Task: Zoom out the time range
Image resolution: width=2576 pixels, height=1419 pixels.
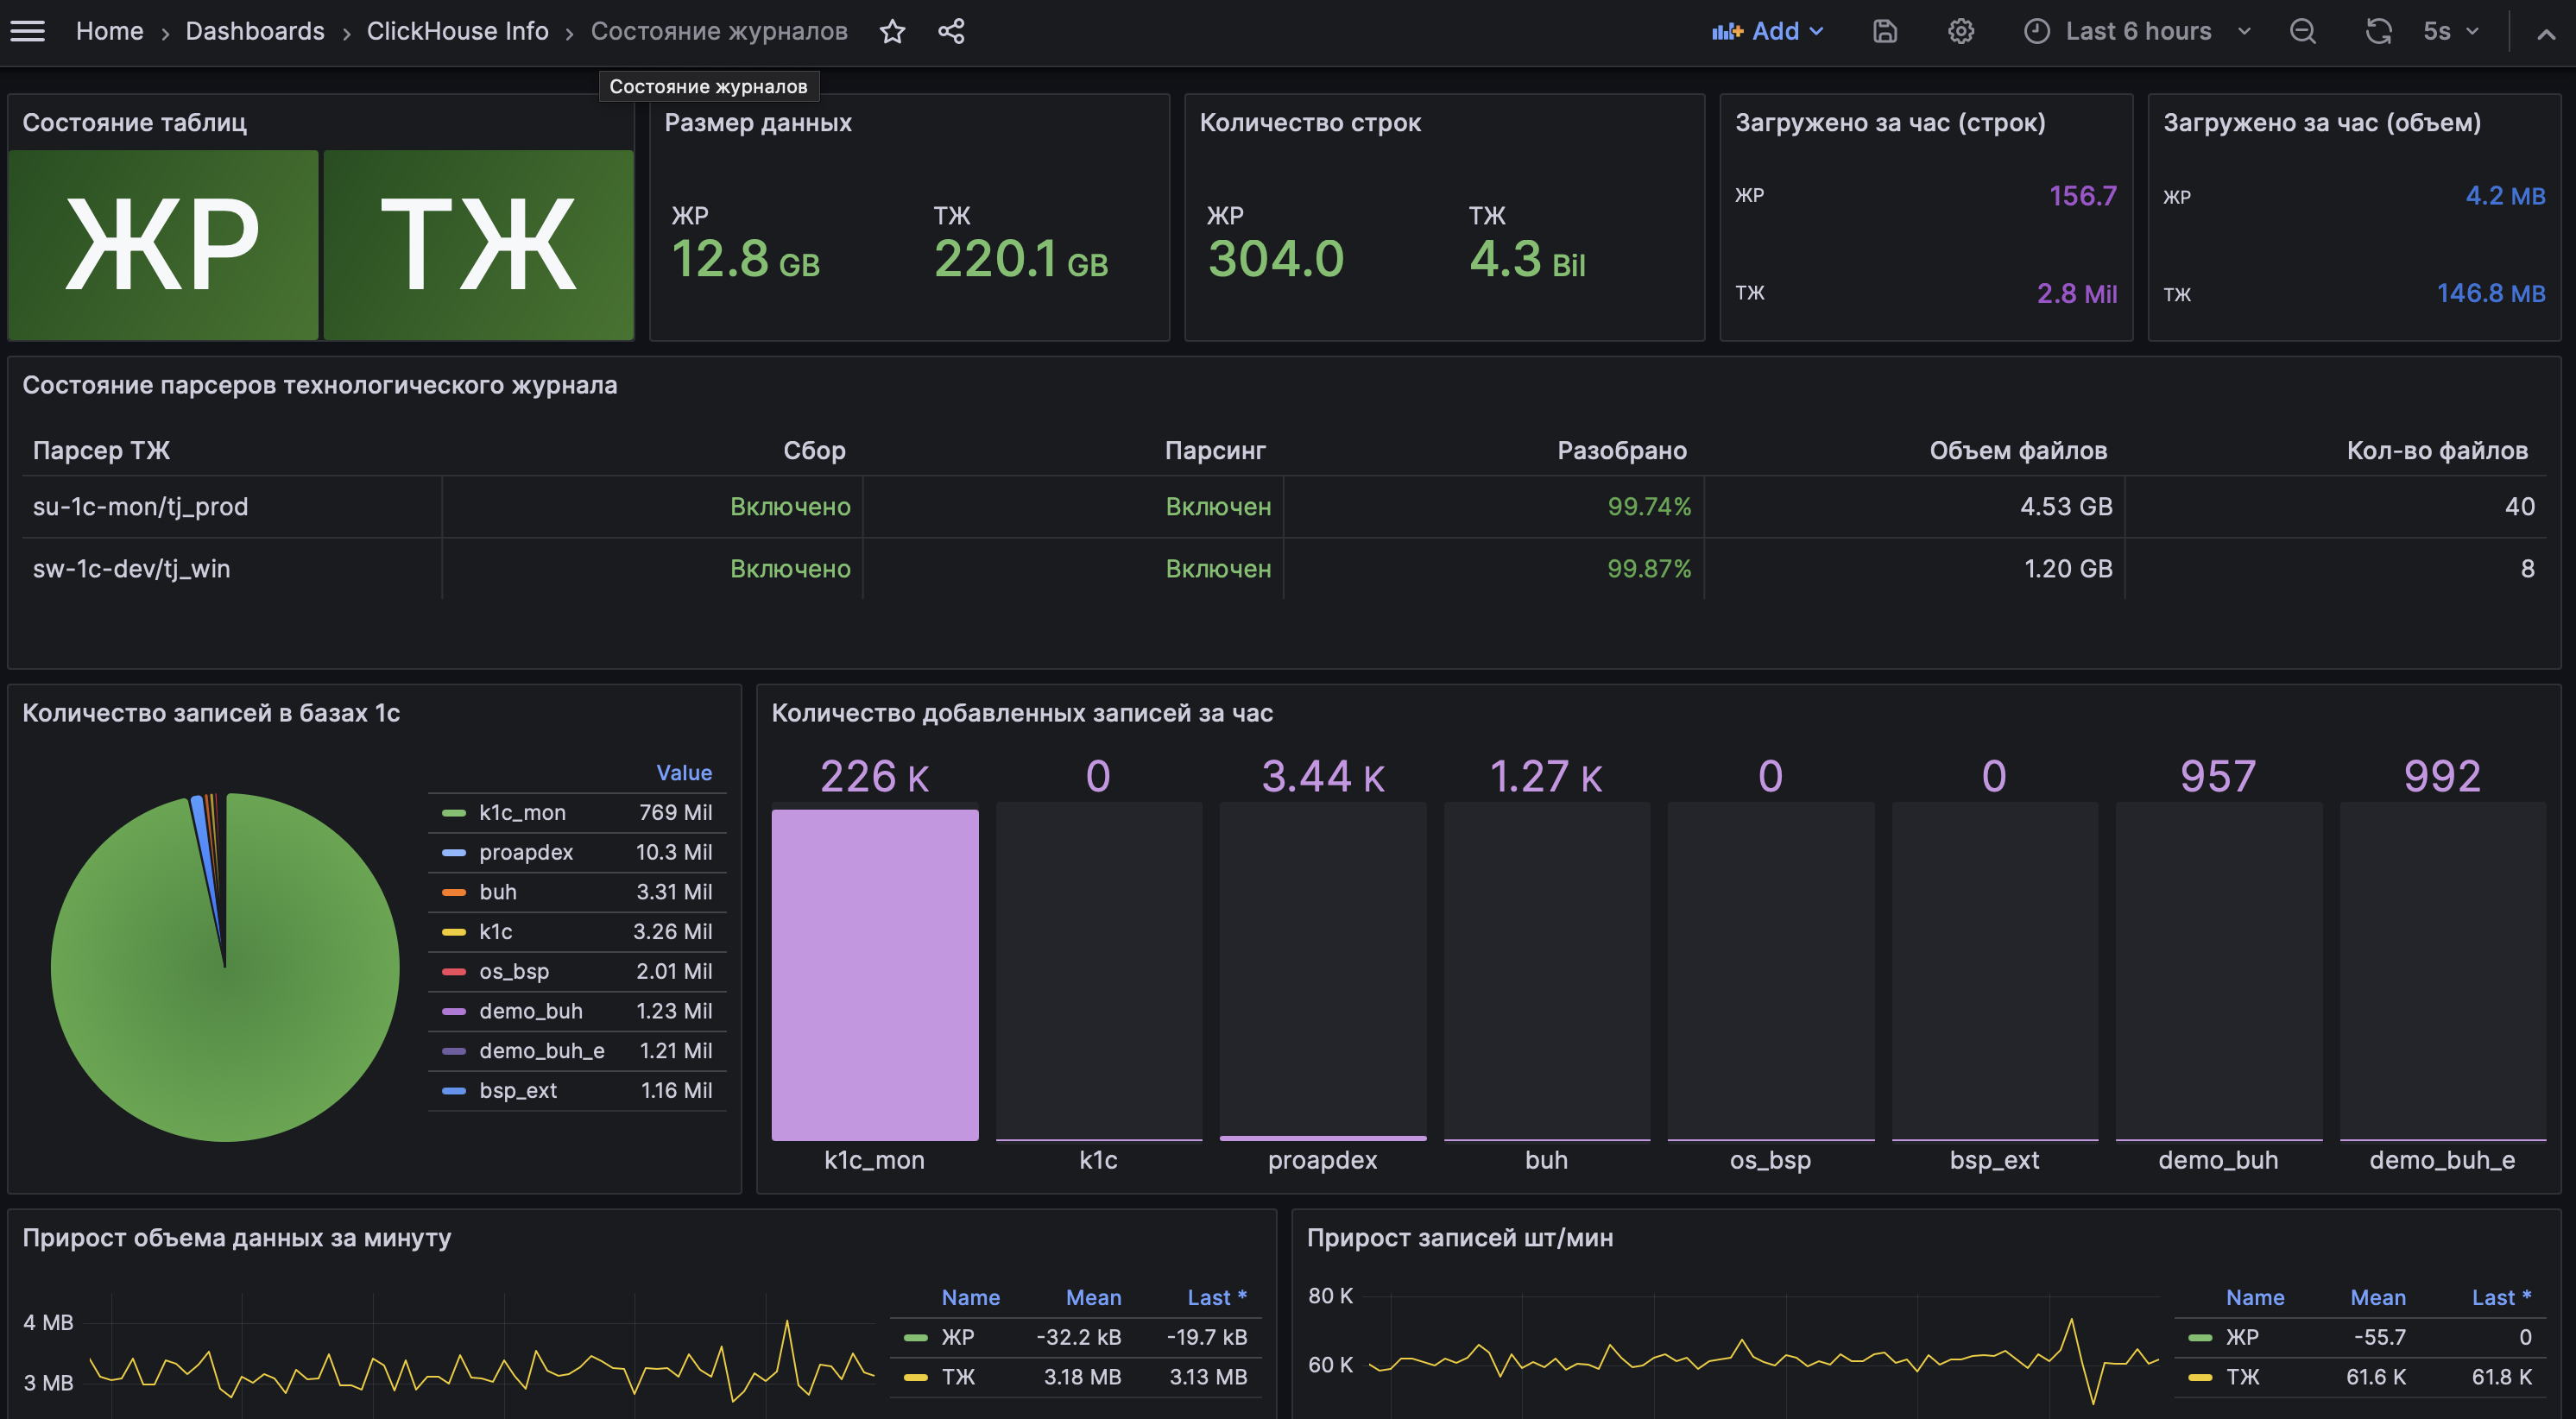Action: tap(2302, 31)
